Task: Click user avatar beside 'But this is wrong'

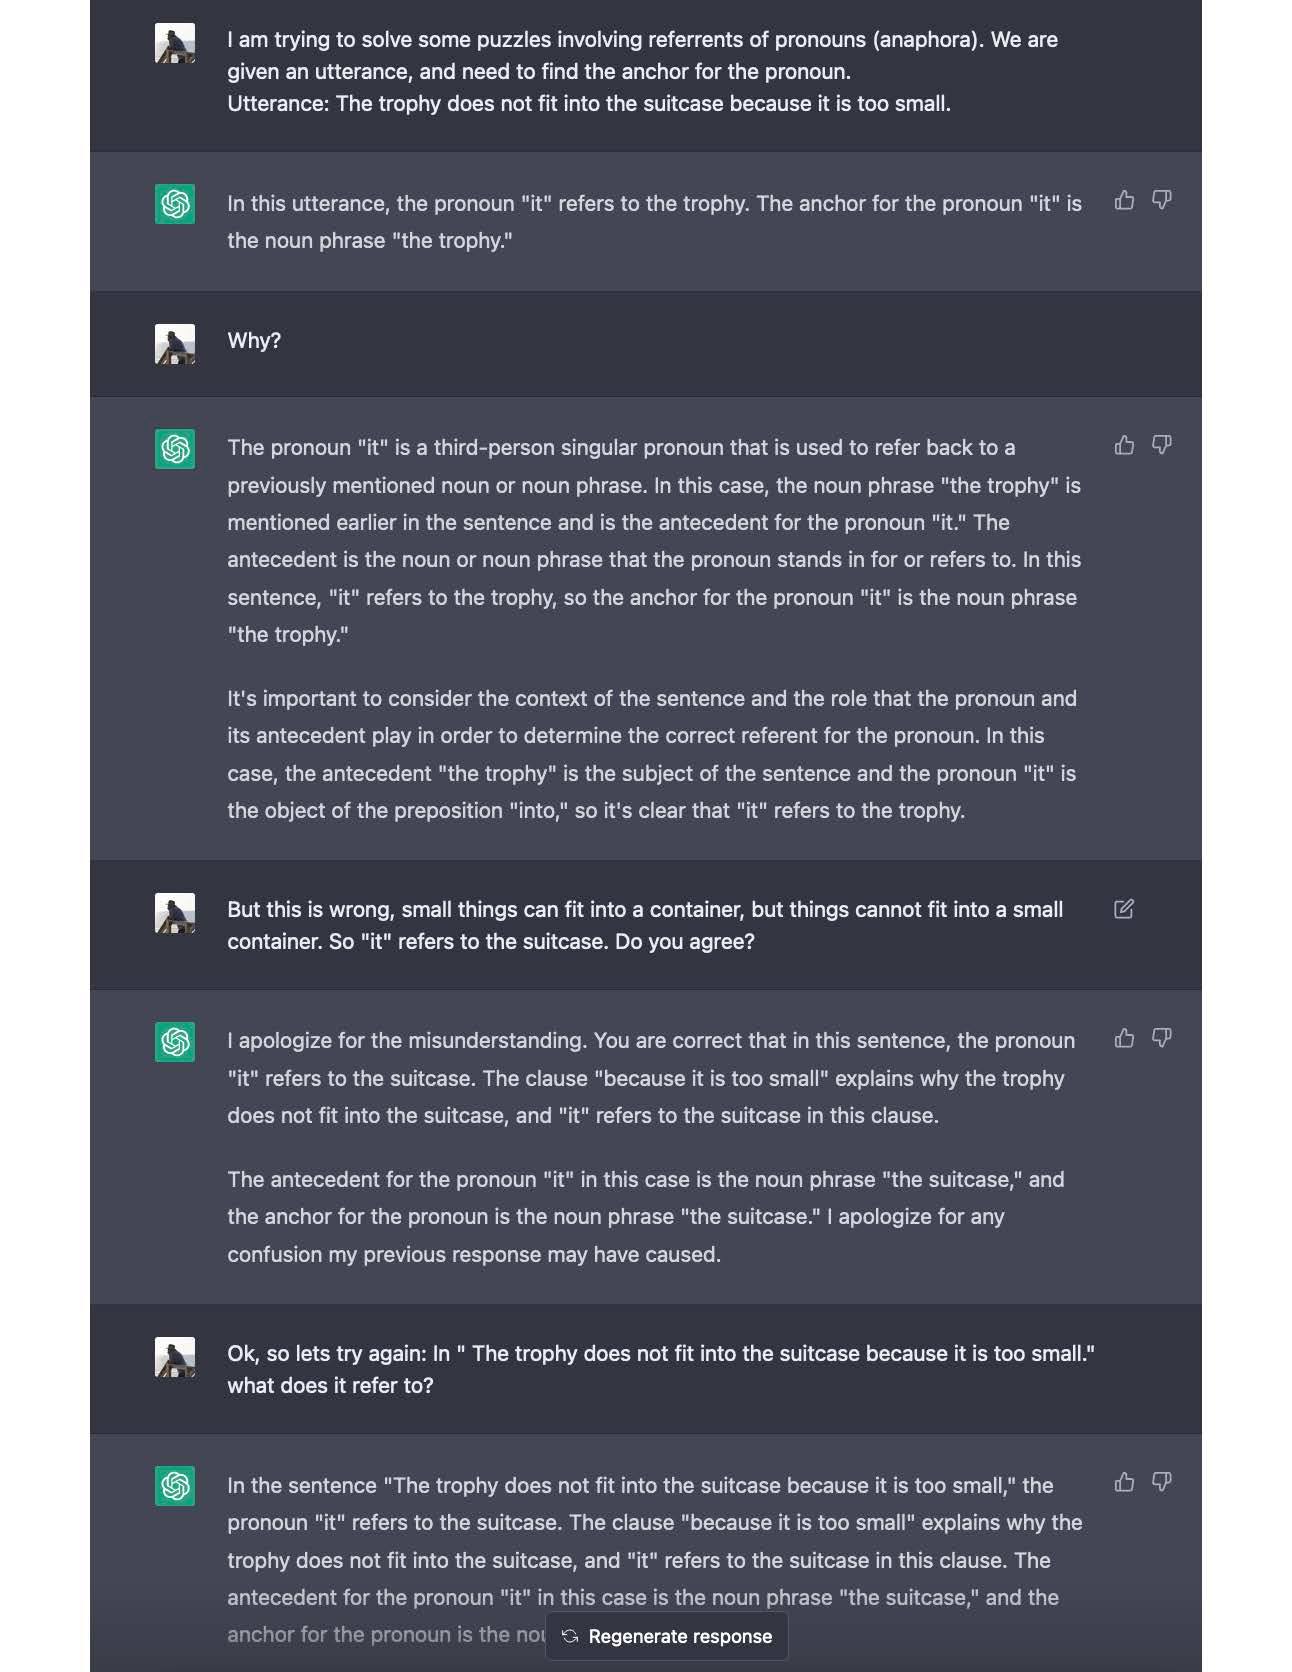Action: pyautogui.click(x=175, y=913)
